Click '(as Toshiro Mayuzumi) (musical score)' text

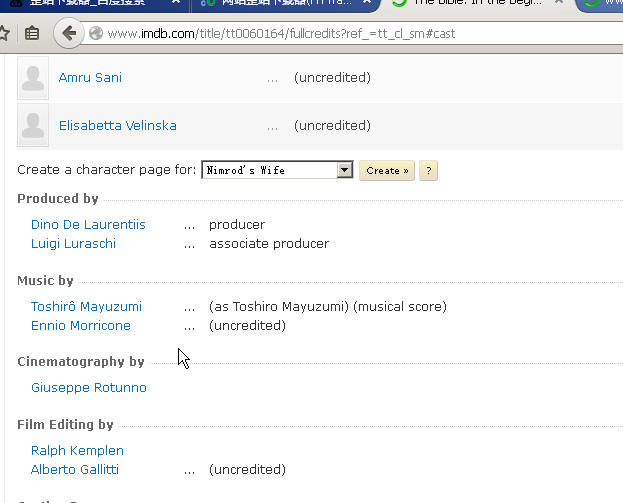(x=328, y=307)
